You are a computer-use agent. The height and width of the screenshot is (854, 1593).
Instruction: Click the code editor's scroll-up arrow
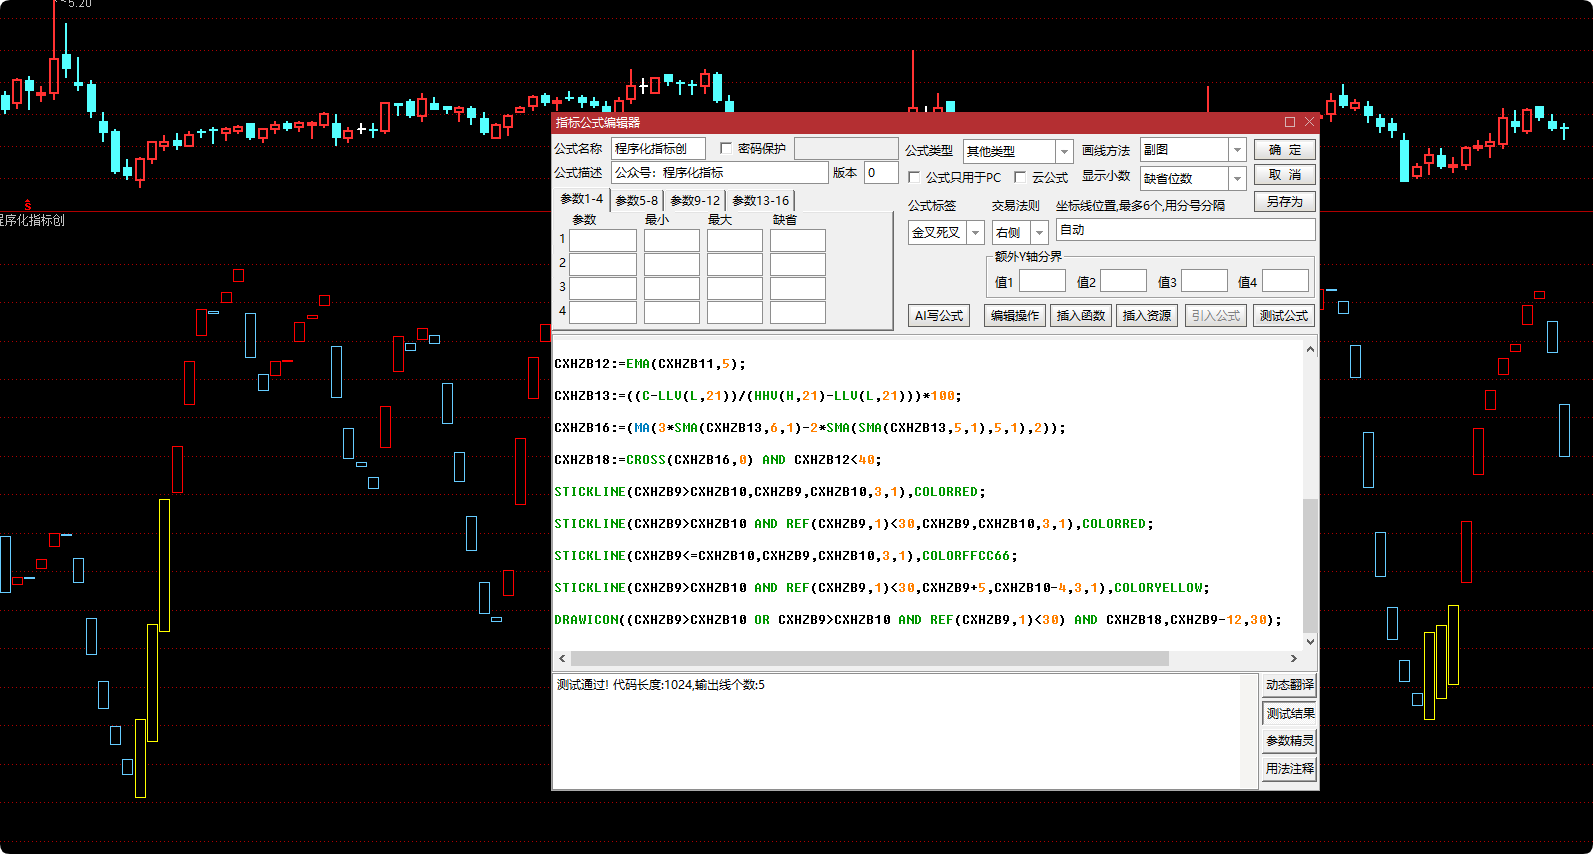click(x=1310, y=349)
